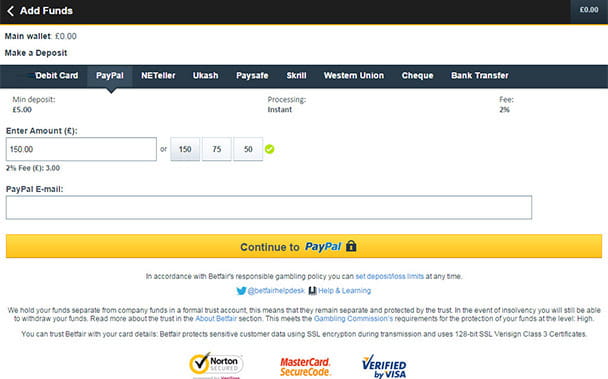The height and width of the screenshot is (379, 608).
Task: Click the Processing Instant value
Action: point(280,109)
